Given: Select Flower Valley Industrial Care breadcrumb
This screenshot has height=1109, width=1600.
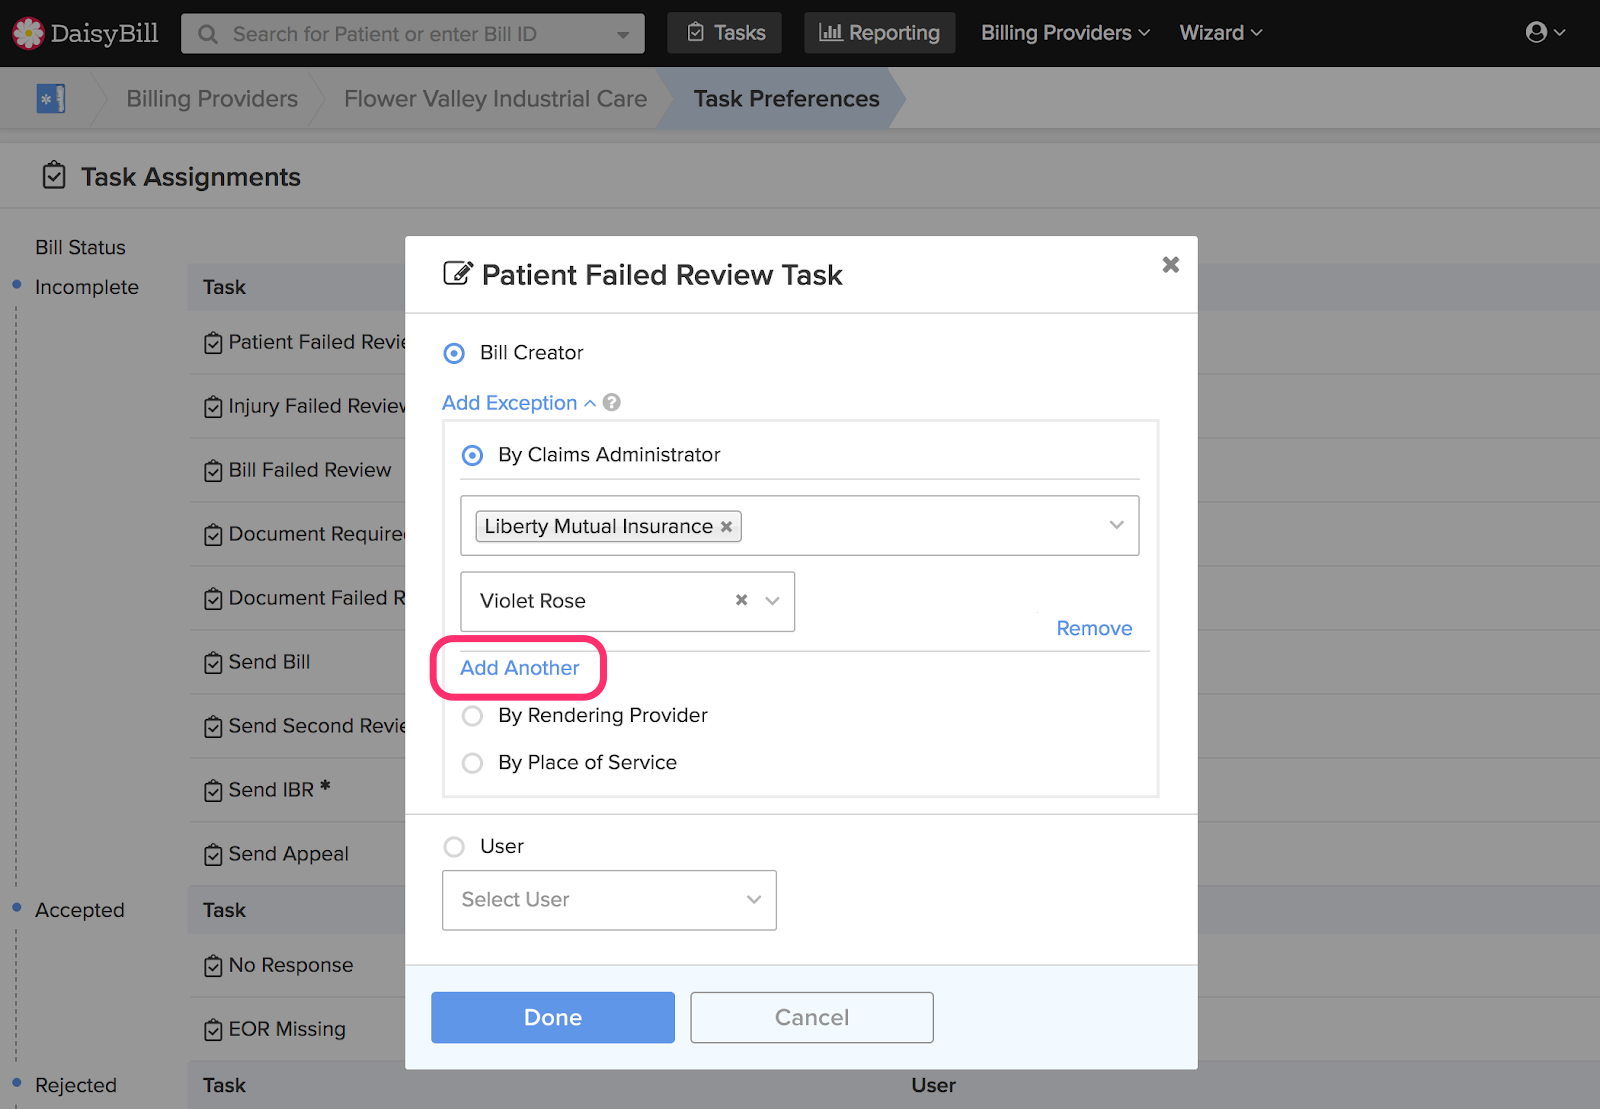Looking at the screenshot, I should point(495,98).
